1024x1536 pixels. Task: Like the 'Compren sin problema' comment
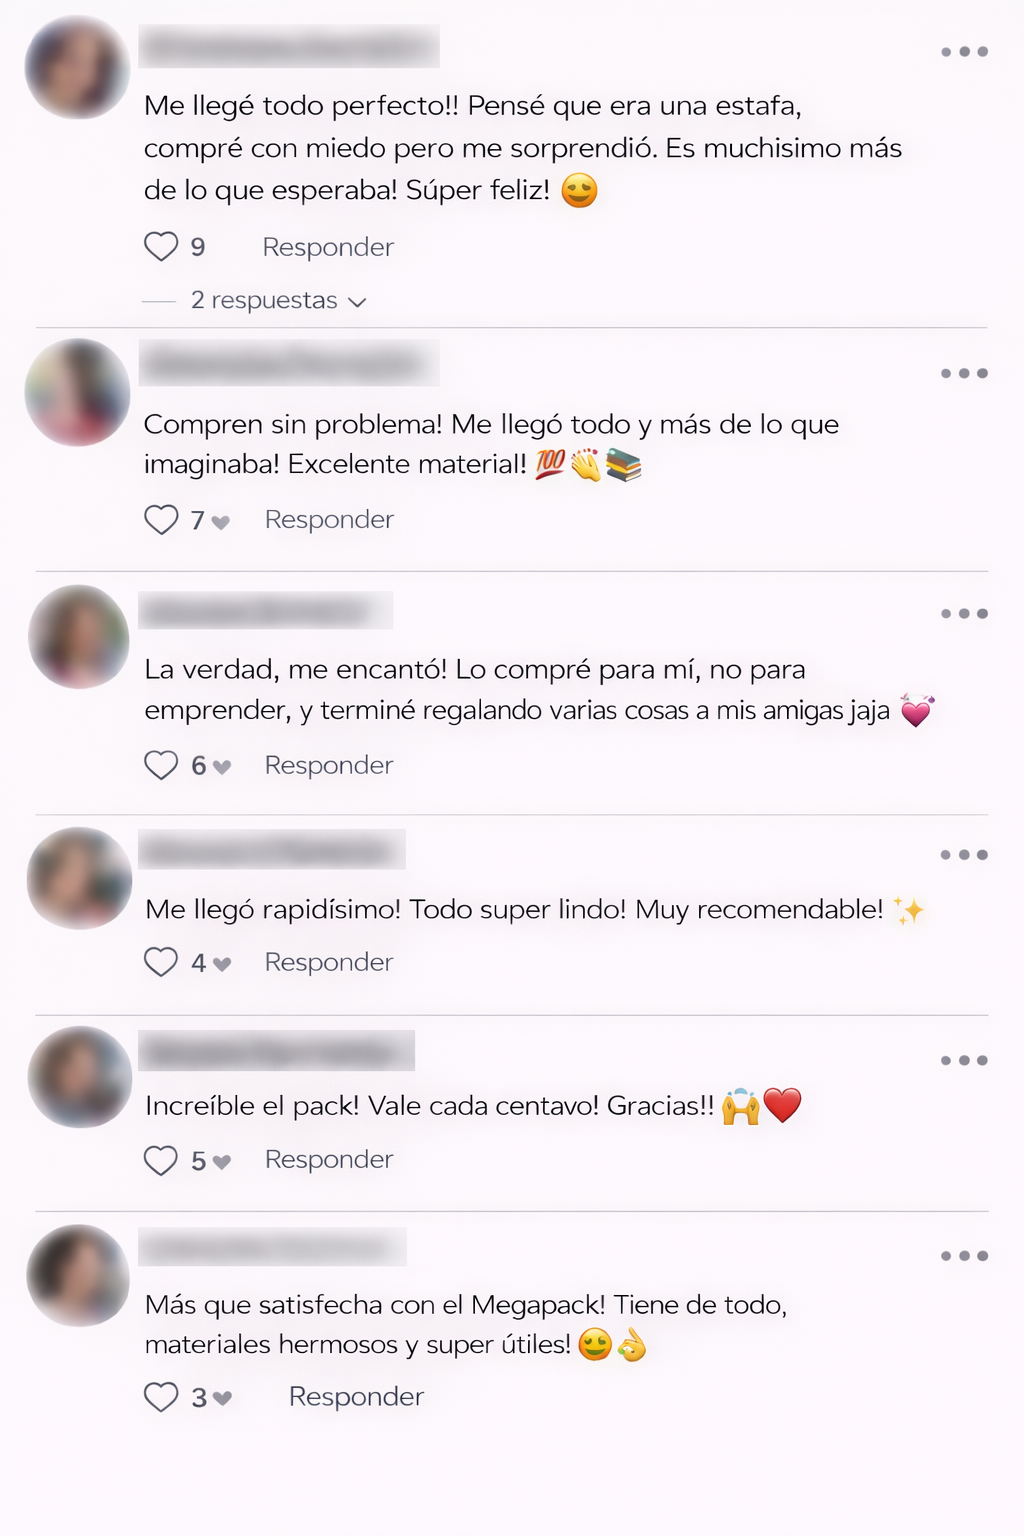click(161, 519)
